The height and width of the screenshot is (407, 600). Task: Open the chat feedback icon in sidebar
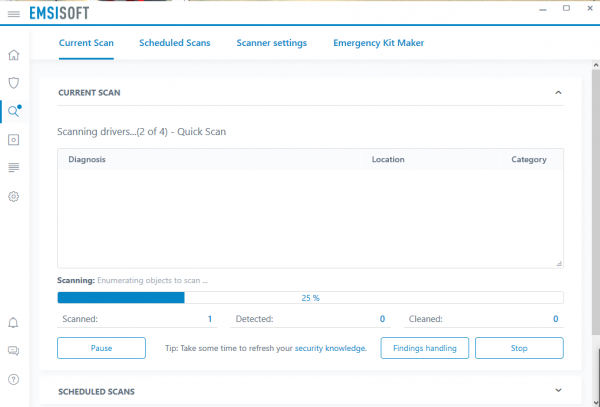[13, 351]
